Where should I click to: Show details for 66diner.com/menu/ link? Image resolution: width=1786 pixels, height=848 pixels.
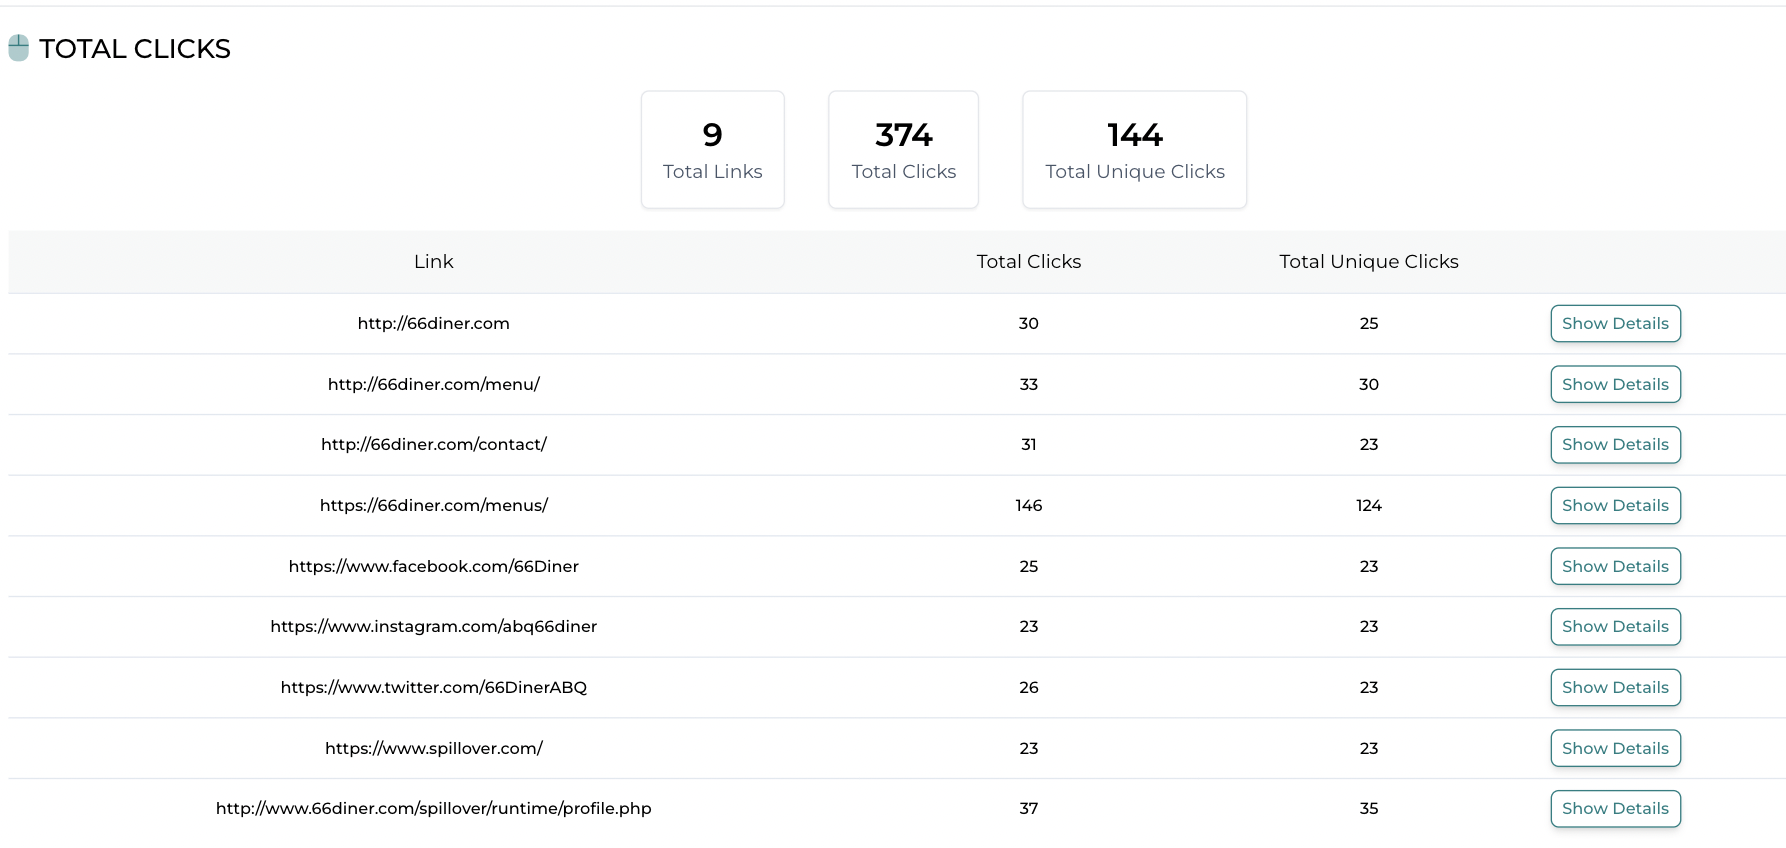click(x=1615, y=384)
